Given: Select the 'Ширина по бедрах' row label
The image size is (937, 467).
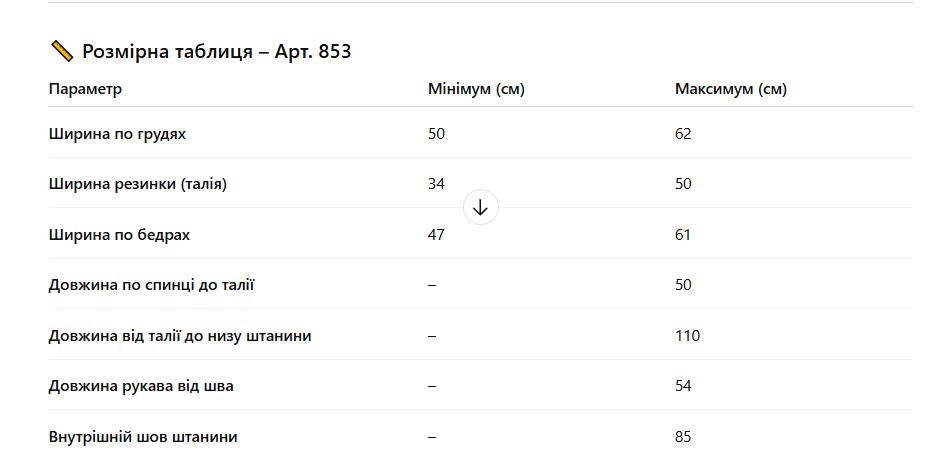Looking at the screenshot, I should [x=120, y=235].
